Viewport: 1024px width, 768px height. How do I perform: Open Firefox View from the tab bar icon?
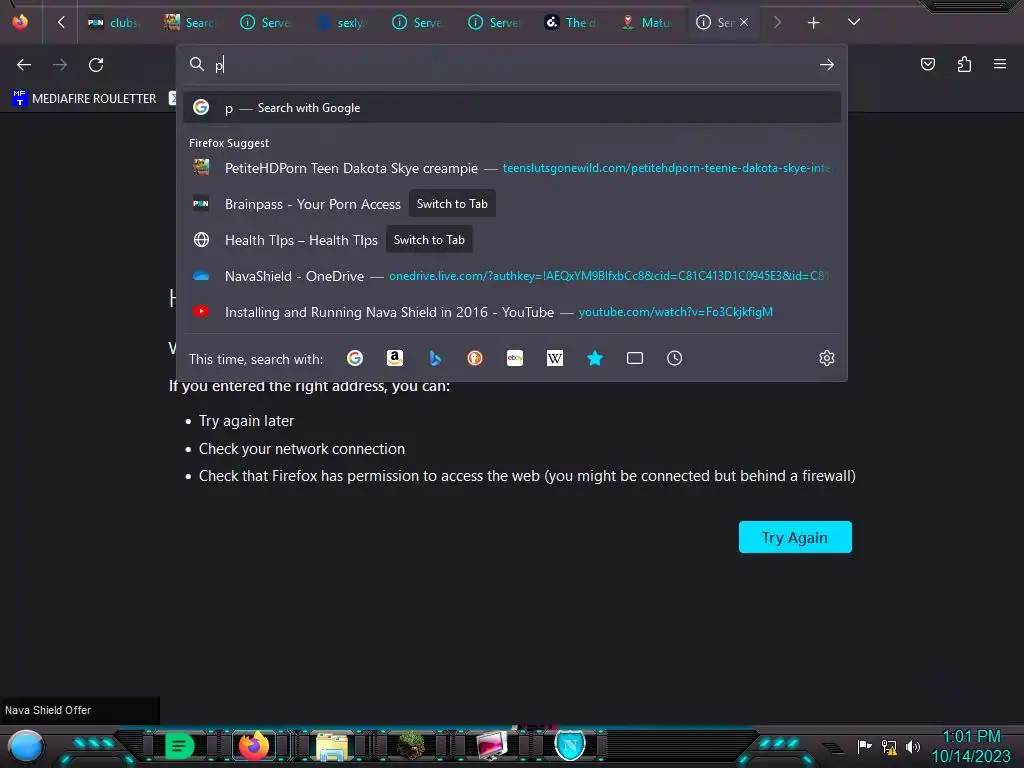(x=20, y=22)
